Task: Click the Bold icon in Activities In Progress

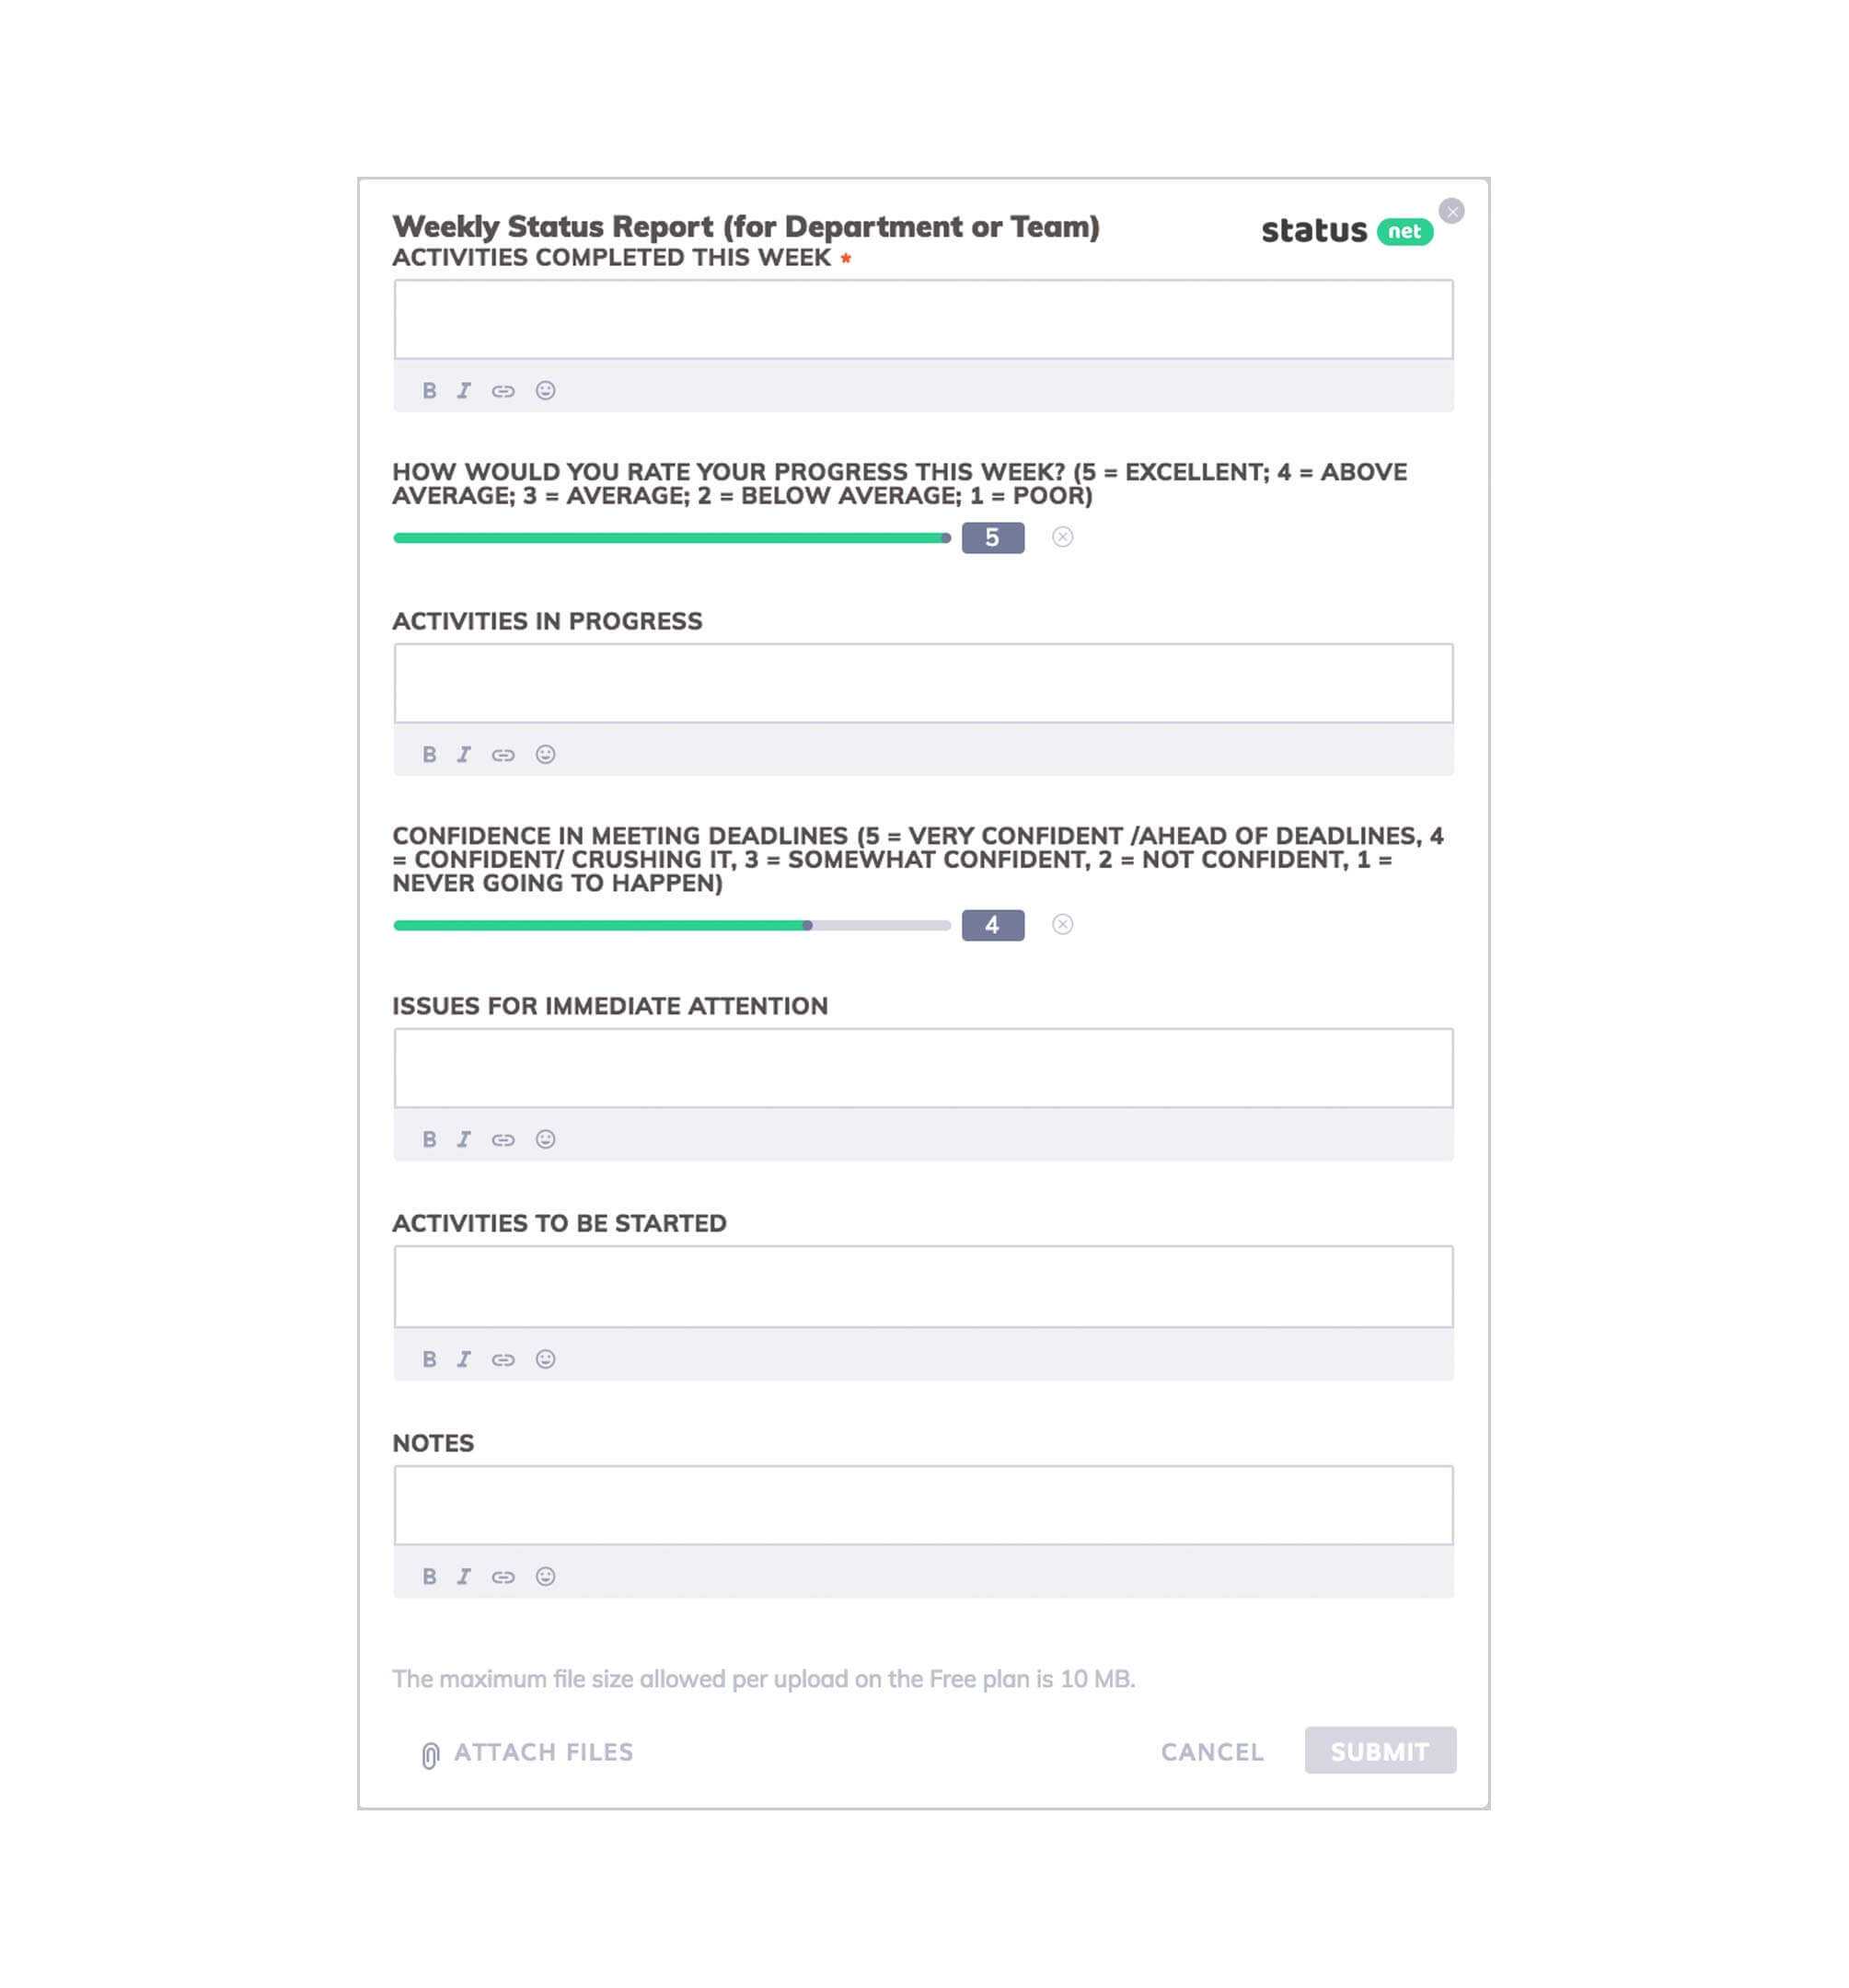Action: (x=431, y=754)
